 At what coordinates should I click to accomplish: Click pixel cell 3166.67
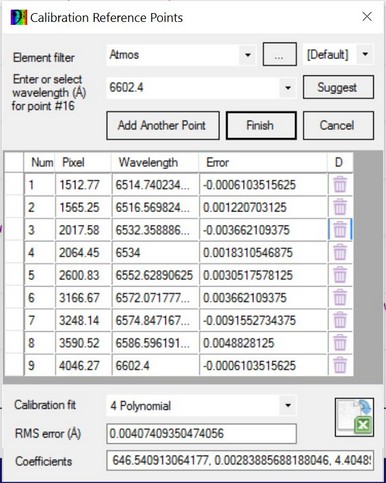(x=83, y=298)
